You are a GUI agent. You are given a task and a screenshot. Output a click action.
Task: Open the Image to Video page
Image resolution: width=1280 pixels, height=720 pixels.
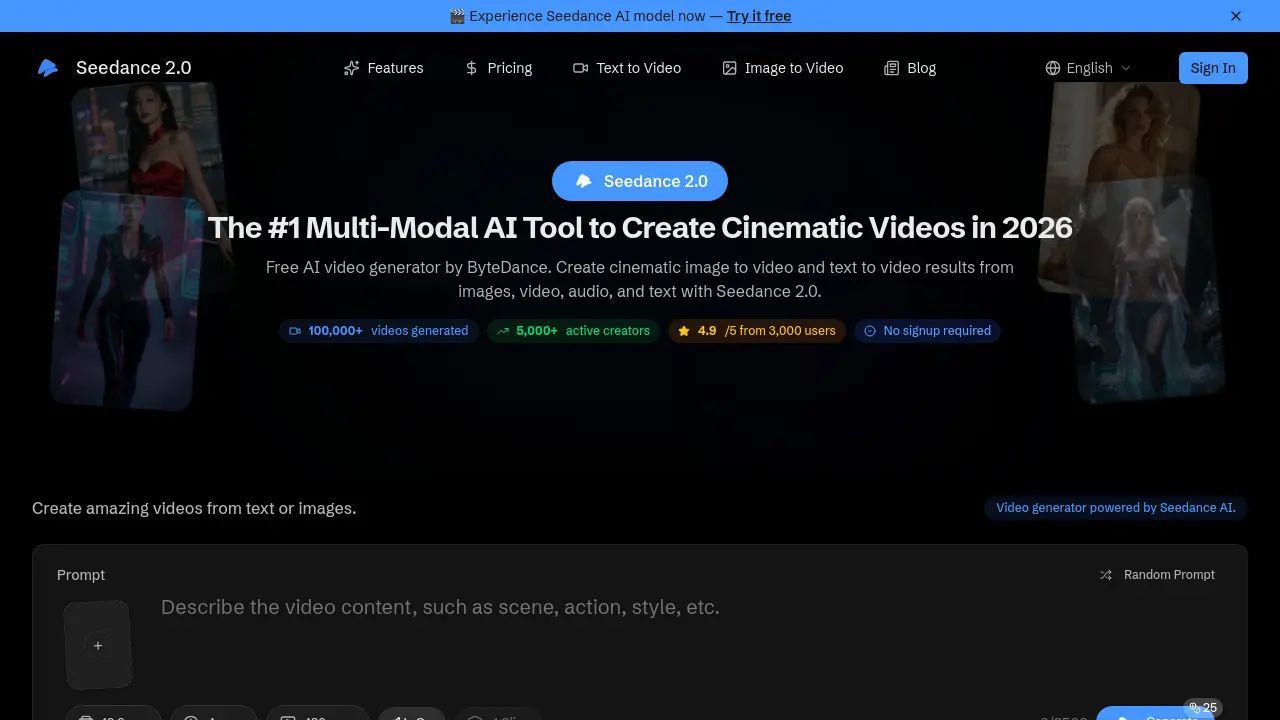(783, 68)
